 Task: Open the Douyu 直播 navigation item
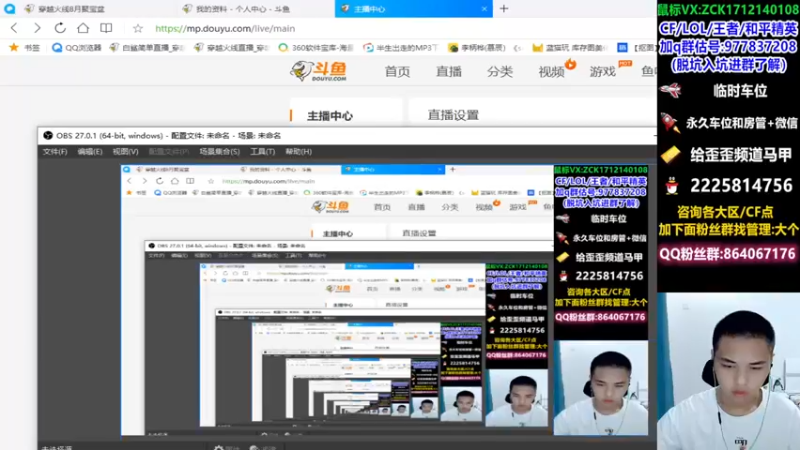tap(448, 71)
